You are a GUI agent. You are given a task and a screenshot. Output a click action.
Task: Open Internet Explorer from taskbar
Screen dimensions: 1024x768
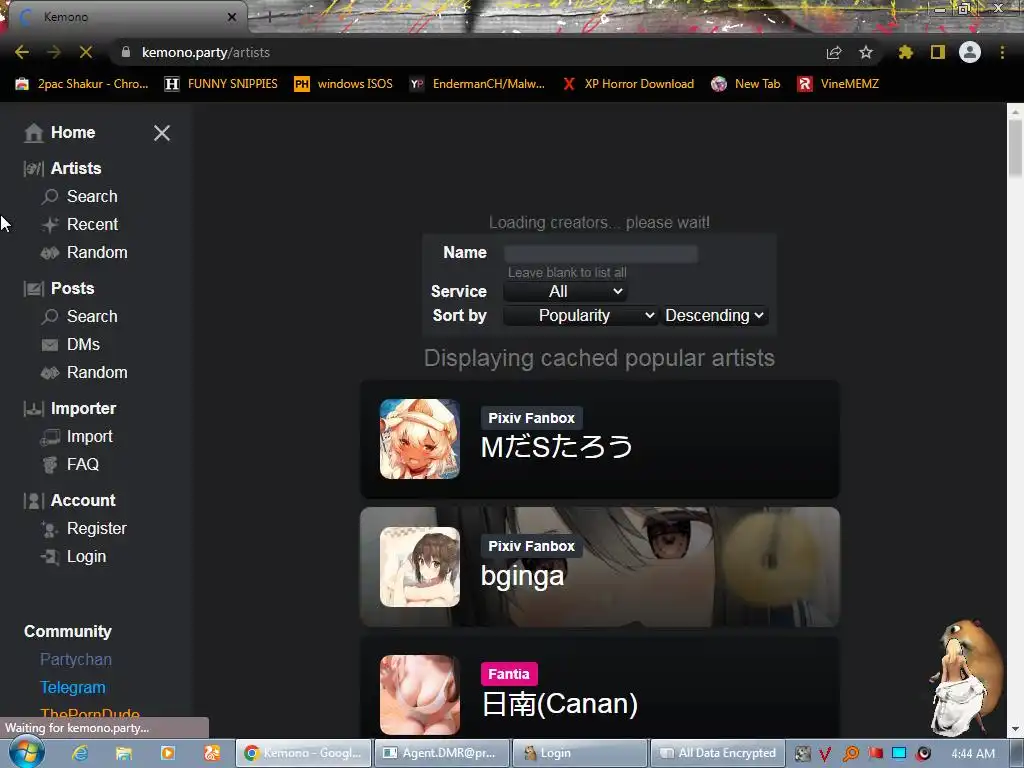pyautogui.click(x=80, y=753)
